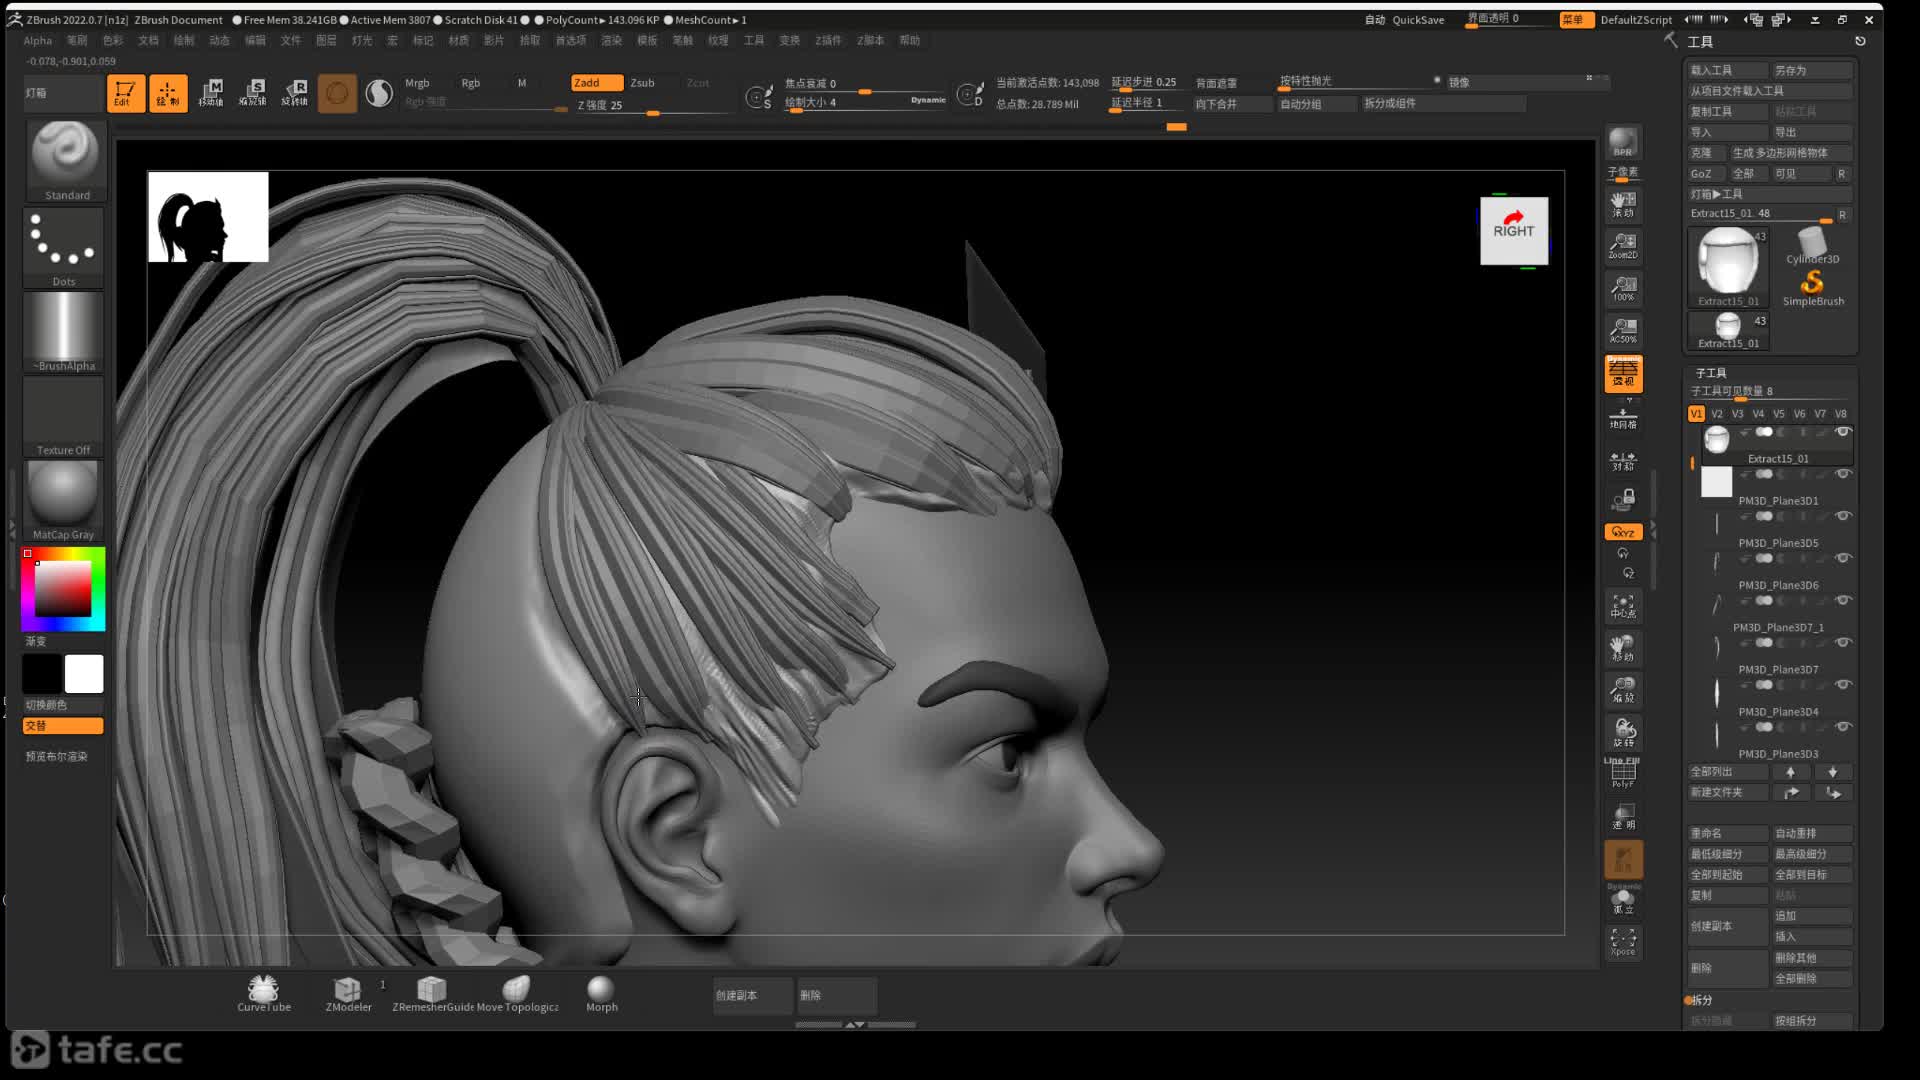Image resolution: width=1920 pixels, height=1080 pixels.
Task: Click the brown Gizmo 3D circle icon
Action: (337, 93)
